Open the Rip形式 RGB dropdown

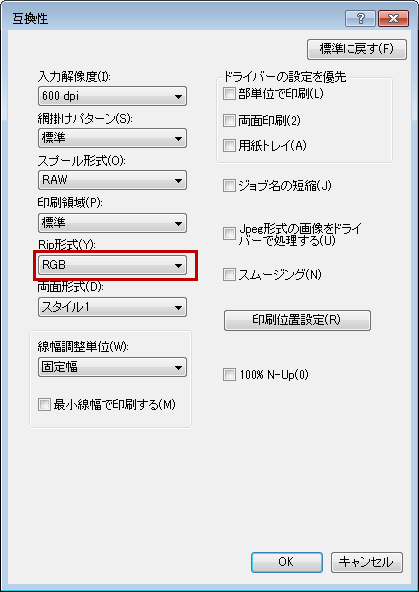(112, 265)
